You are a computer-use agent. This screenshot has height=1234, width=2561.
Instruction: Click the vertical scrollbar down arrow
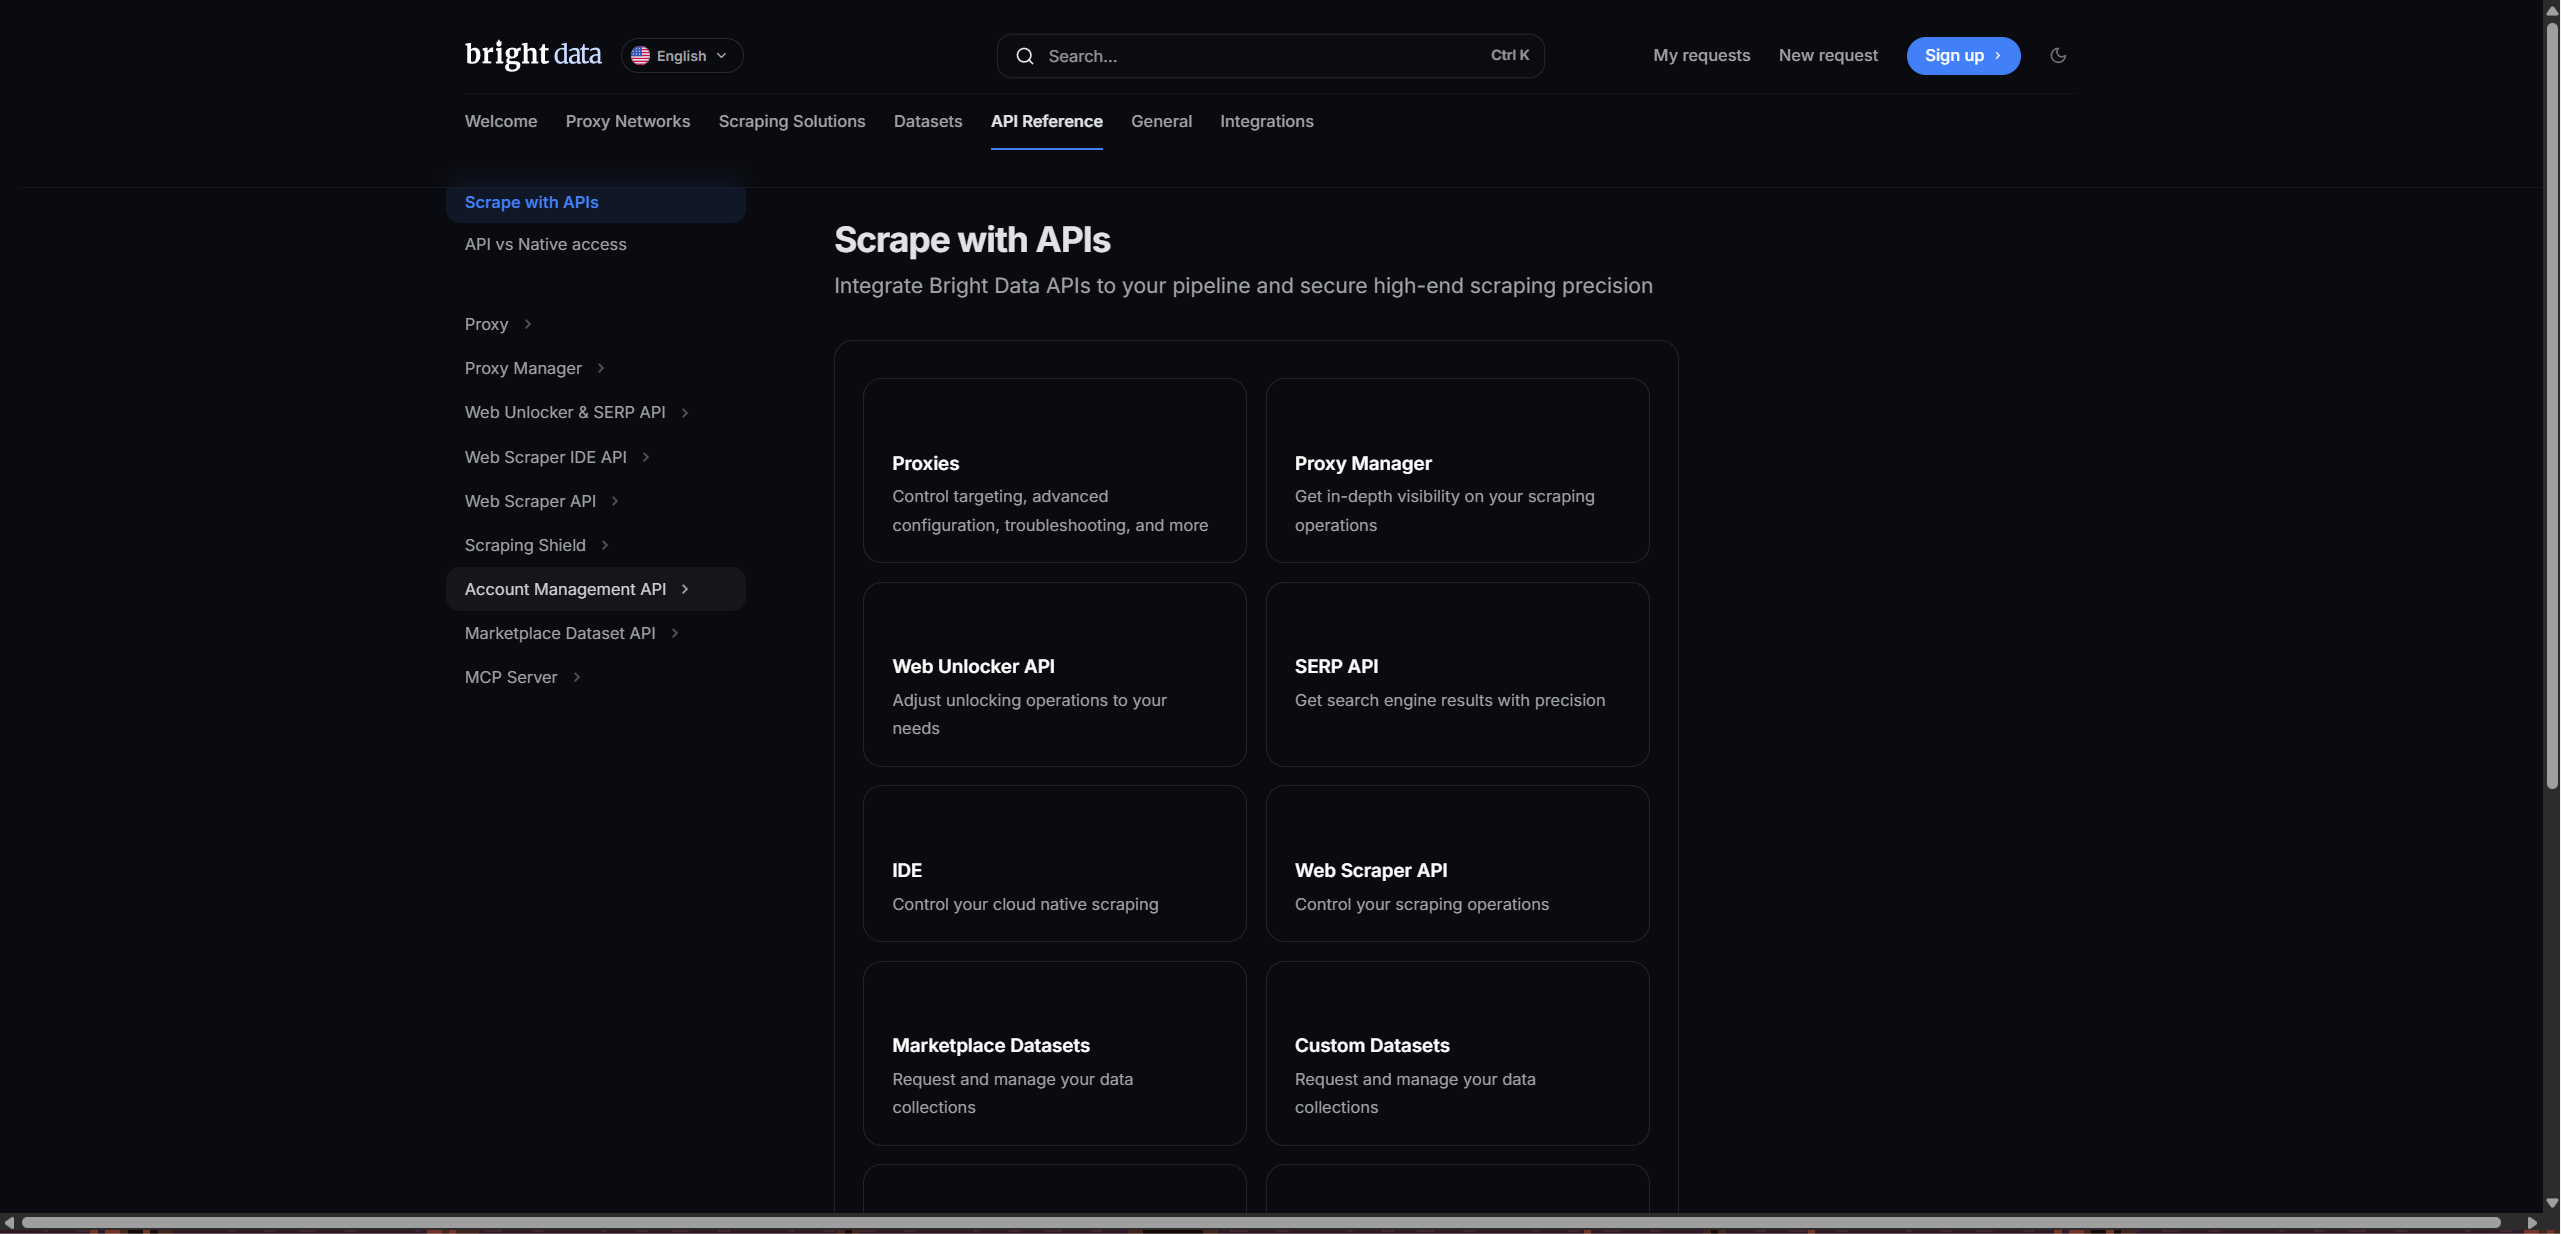click(2551, 1203)
